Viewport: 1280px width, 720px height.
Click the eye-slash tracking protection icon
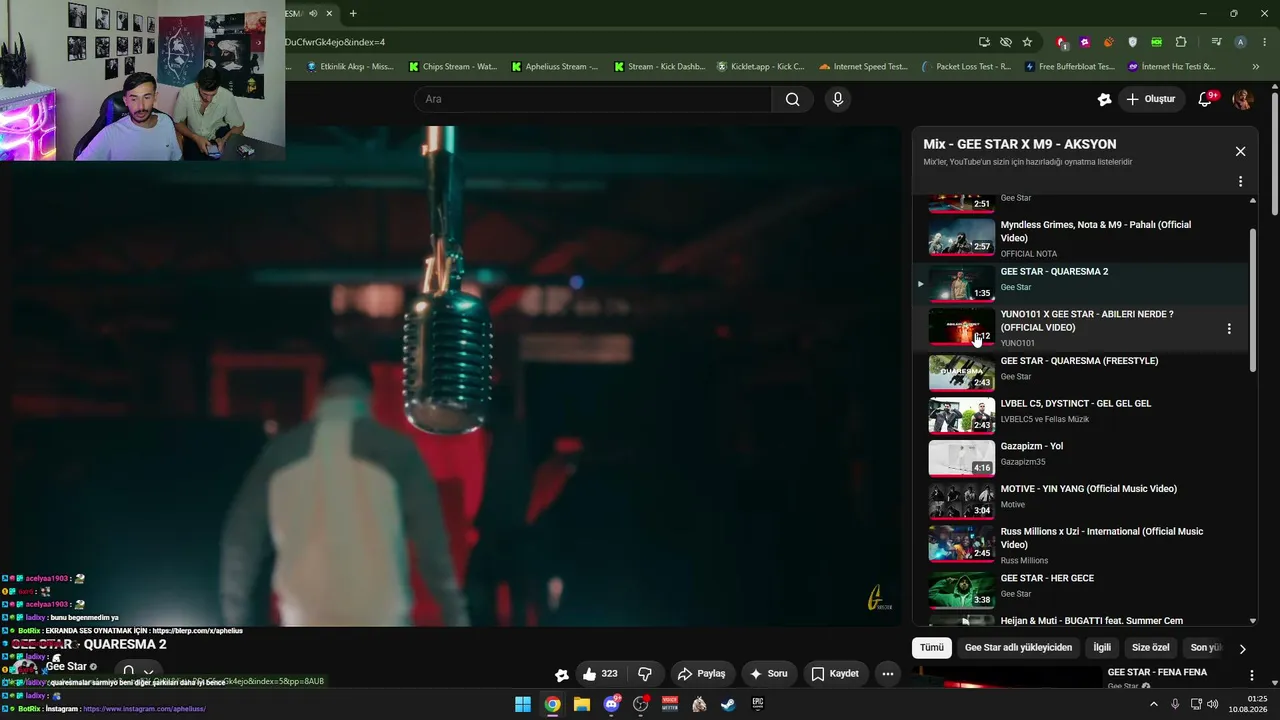(x=1006, y=42)
